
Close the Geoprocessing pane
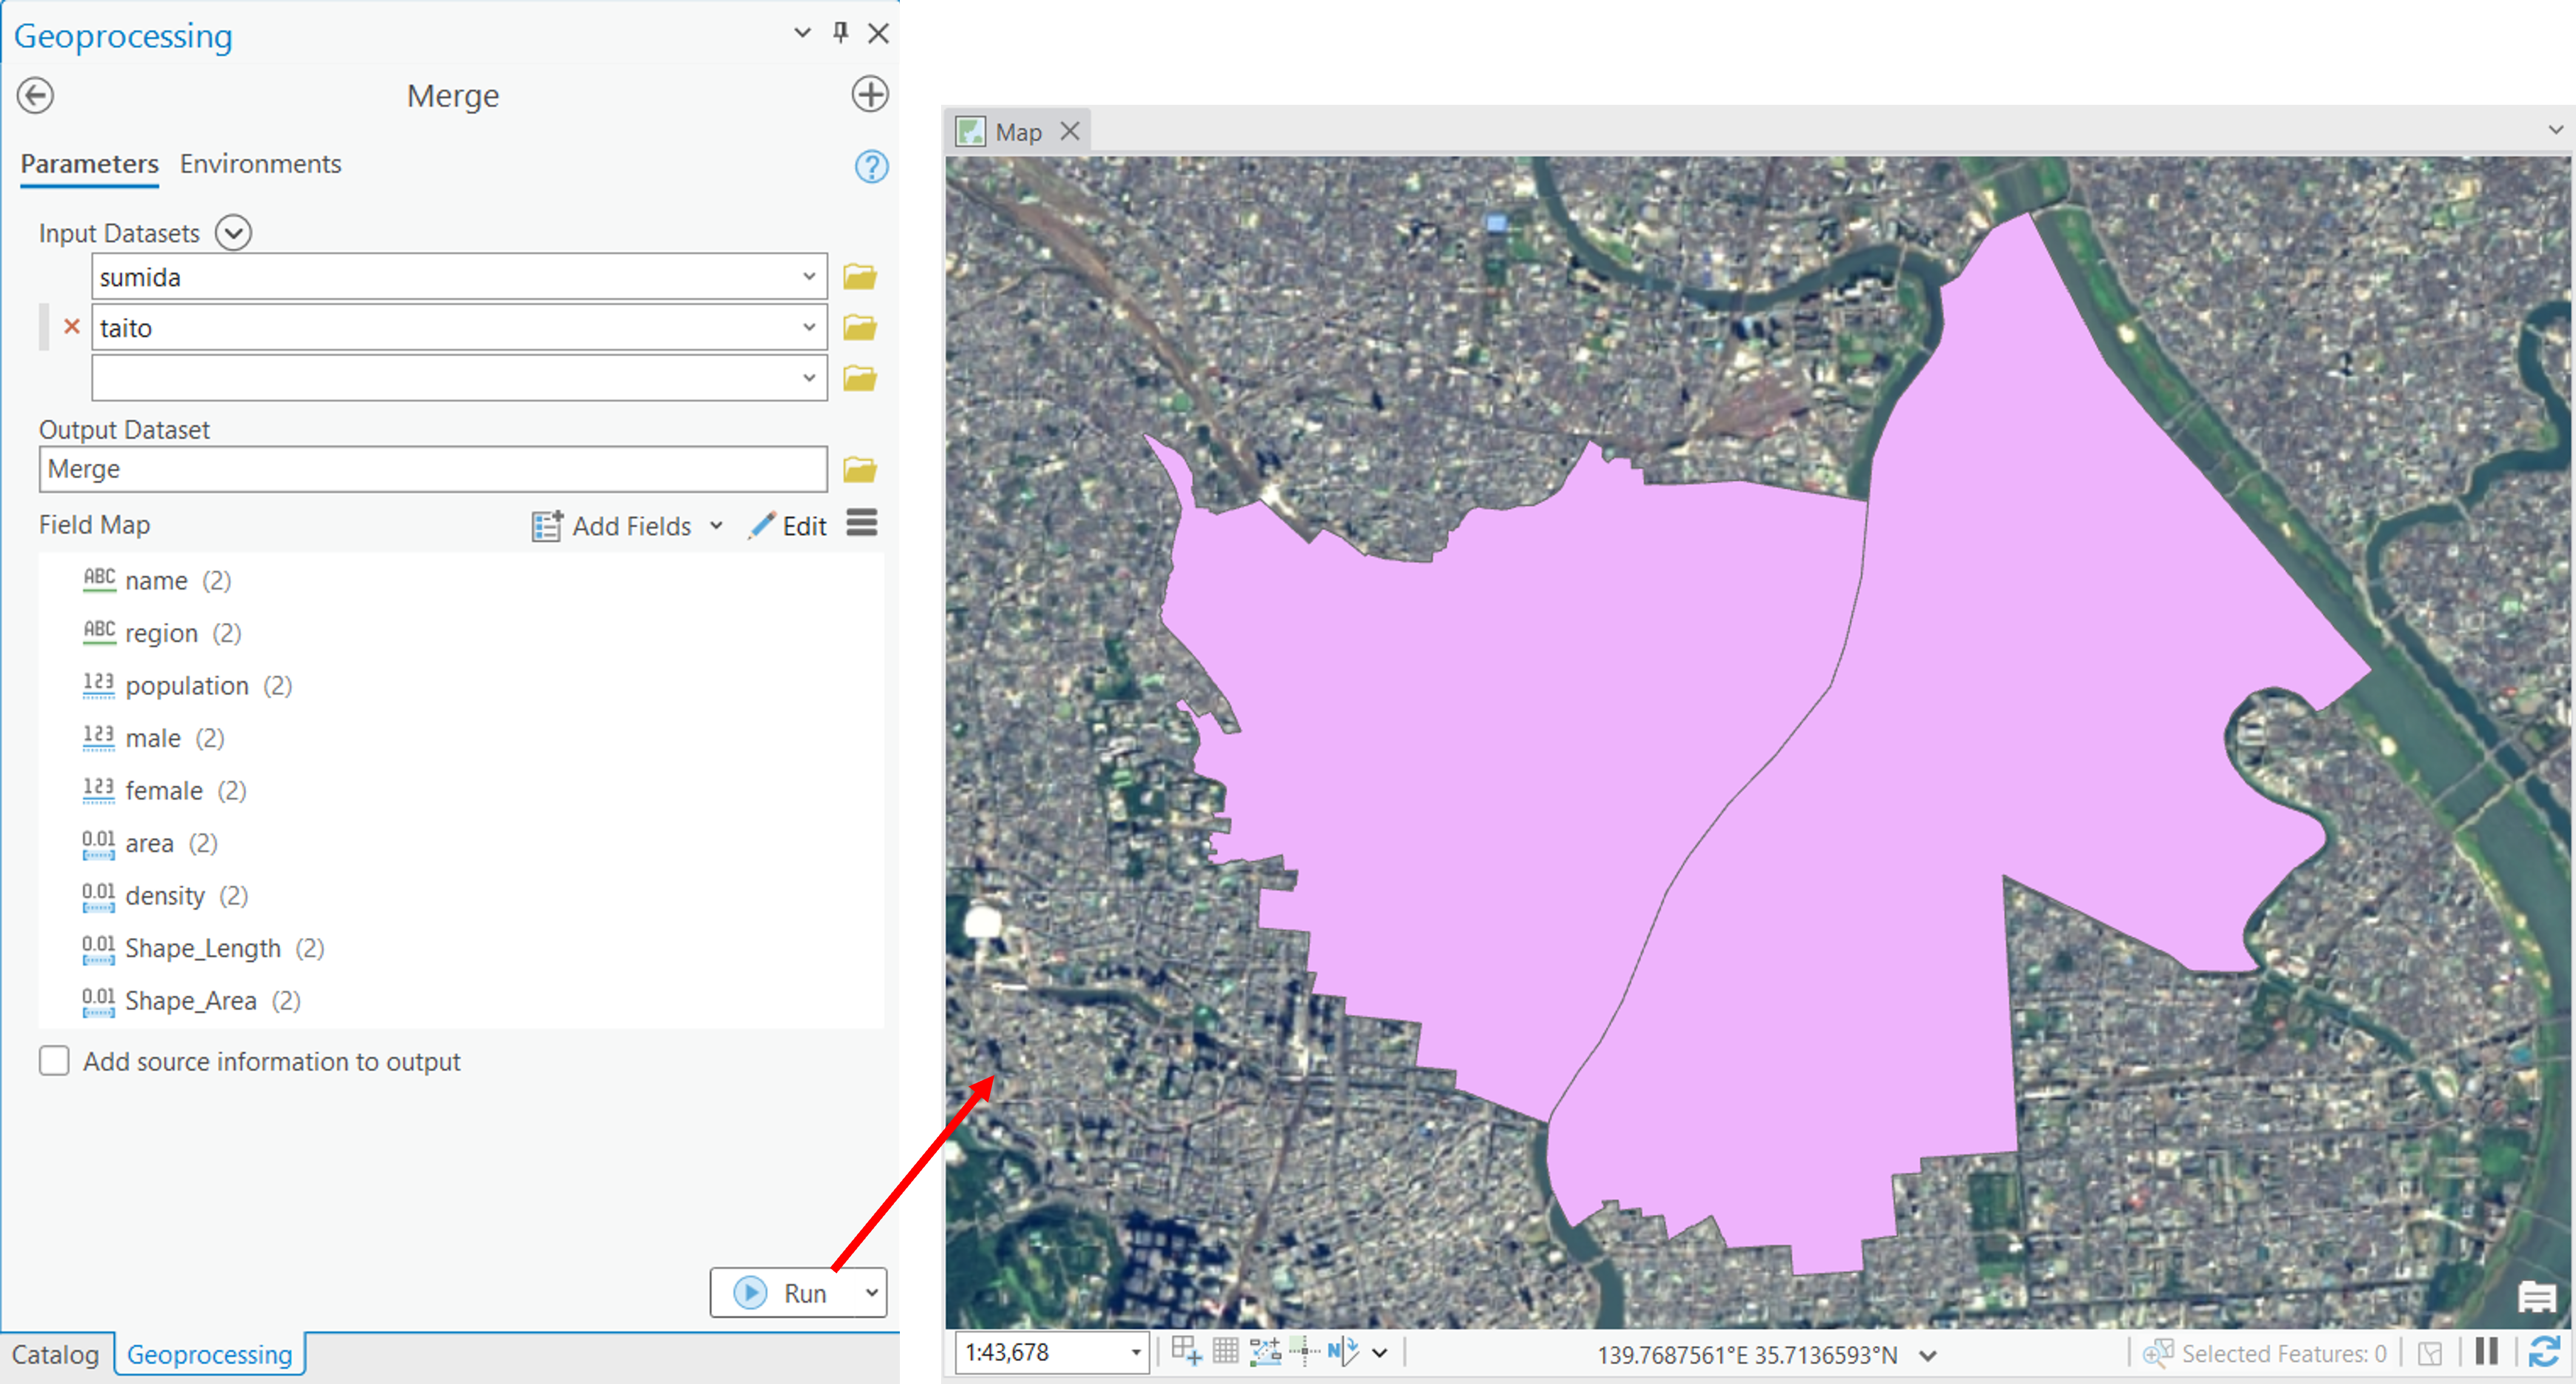click(878, 33)
